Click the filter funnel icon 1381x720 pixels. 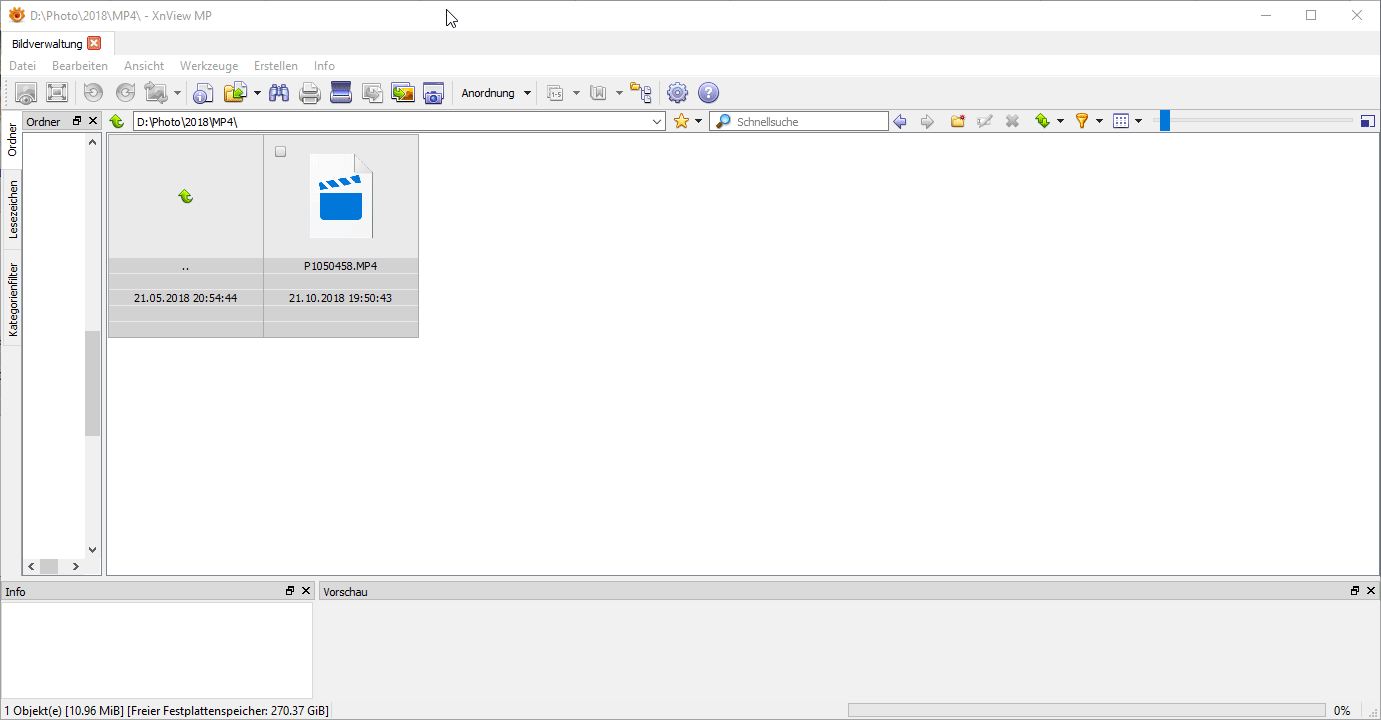tap(1081, 121)
